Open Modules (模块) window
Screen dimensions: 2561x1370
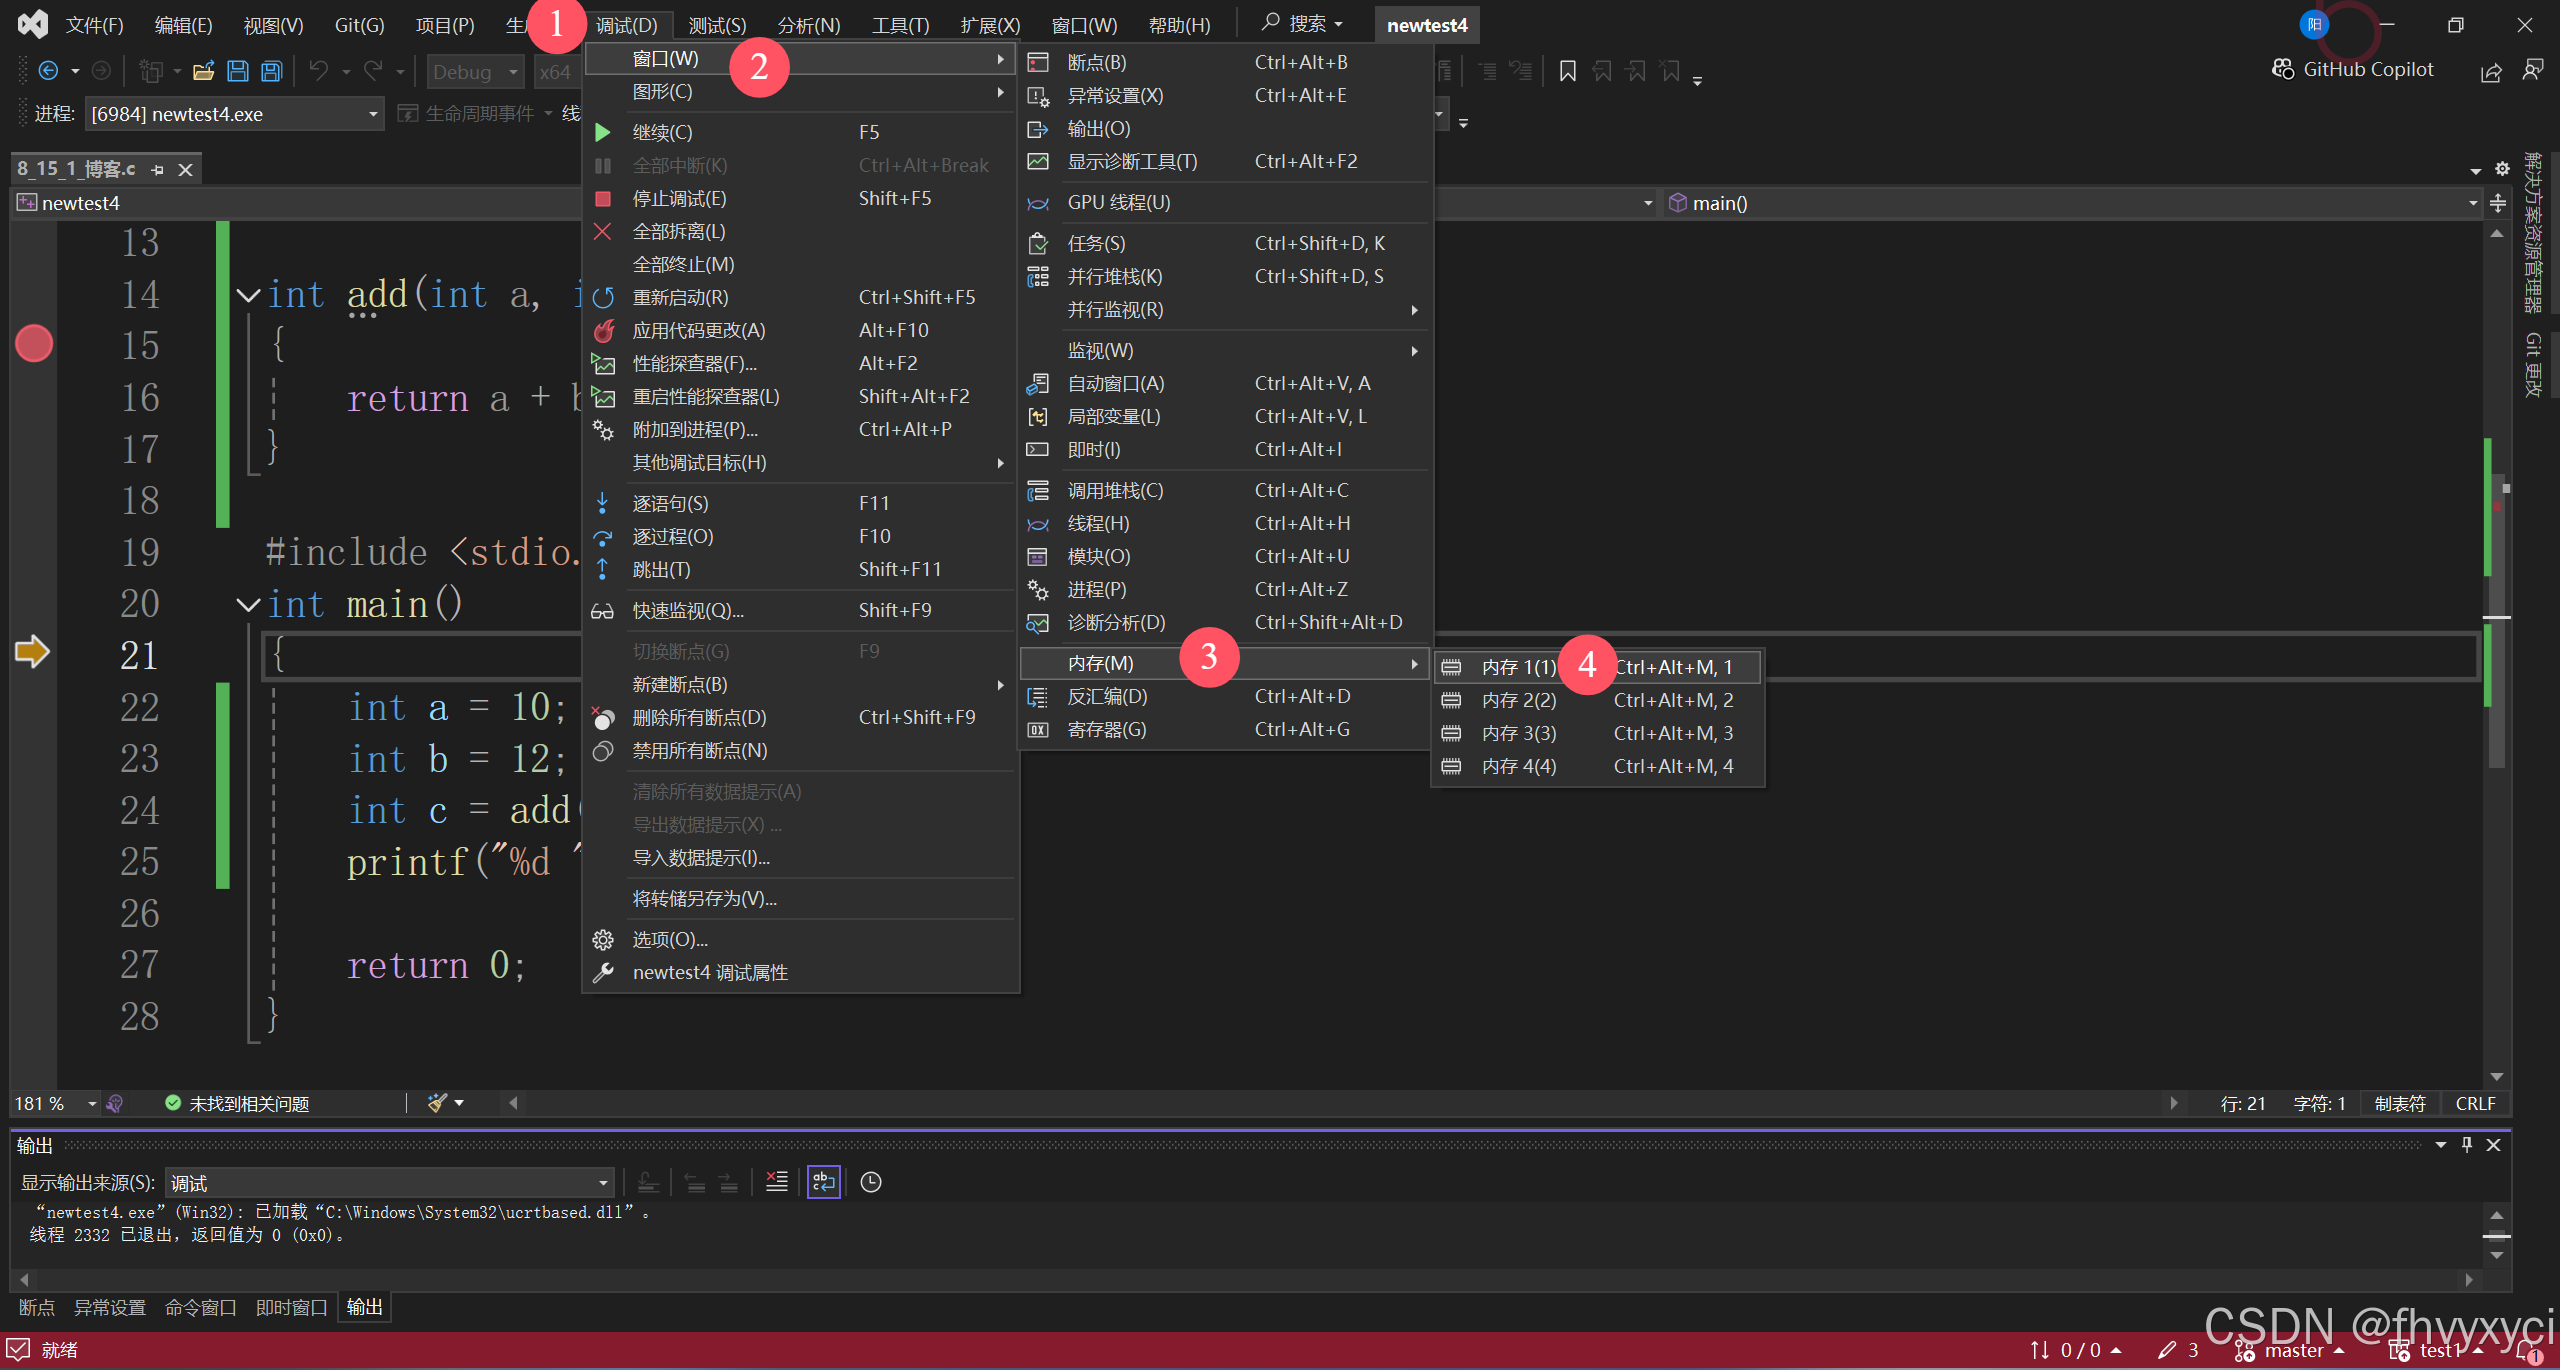pos(1225,556)
